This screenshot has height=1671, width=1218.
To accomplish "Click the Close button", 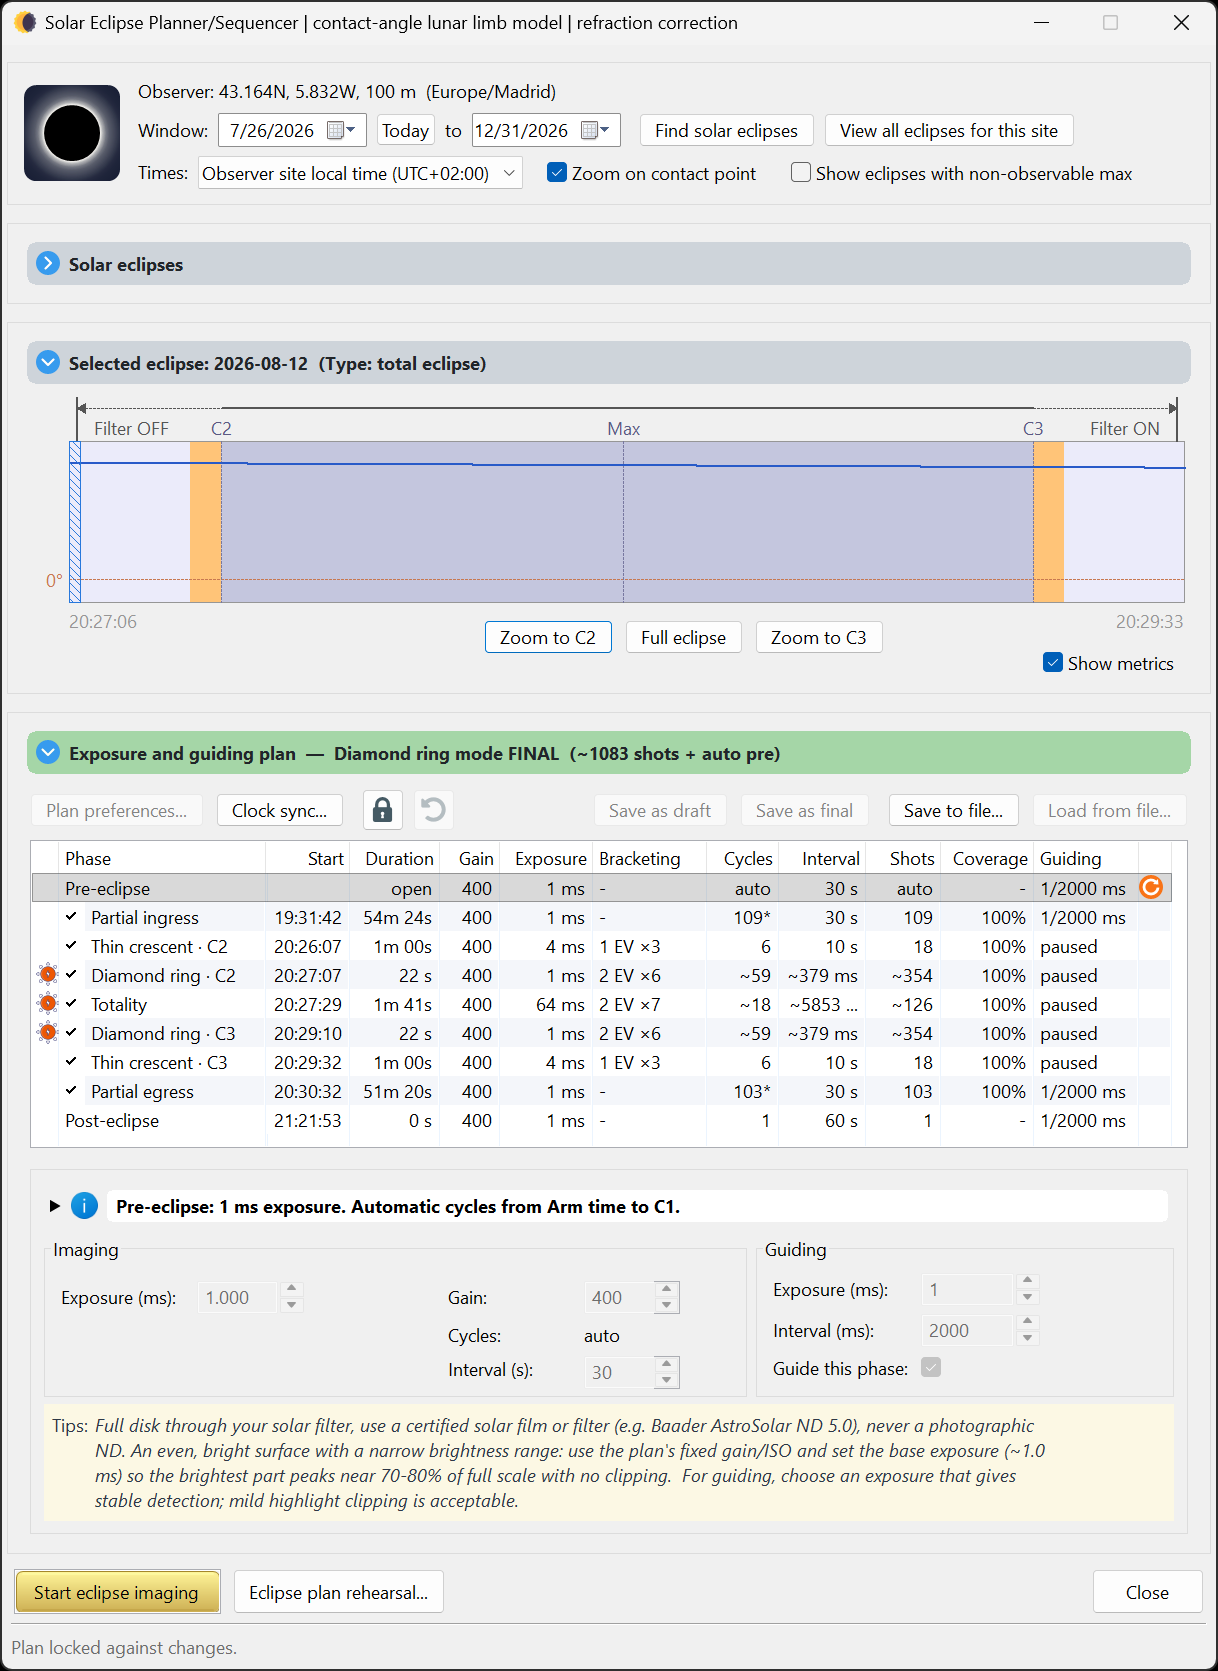I will [1147, 1592].
